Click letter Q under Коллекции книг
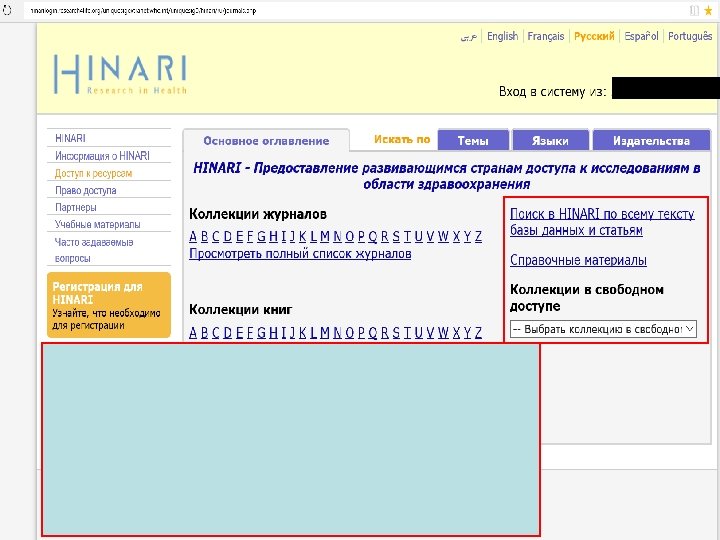 click(372, 332)
